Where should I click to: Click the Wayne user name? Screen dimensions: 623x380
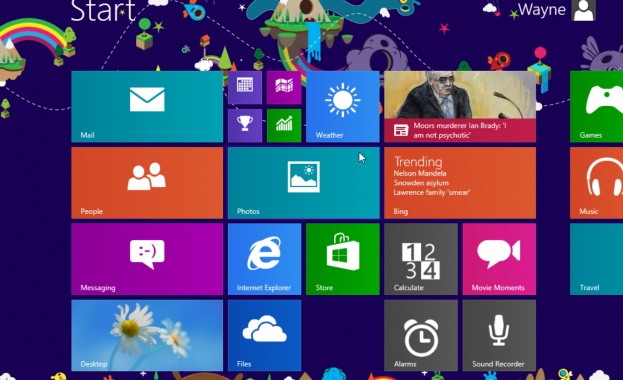[x=542, y=10]
